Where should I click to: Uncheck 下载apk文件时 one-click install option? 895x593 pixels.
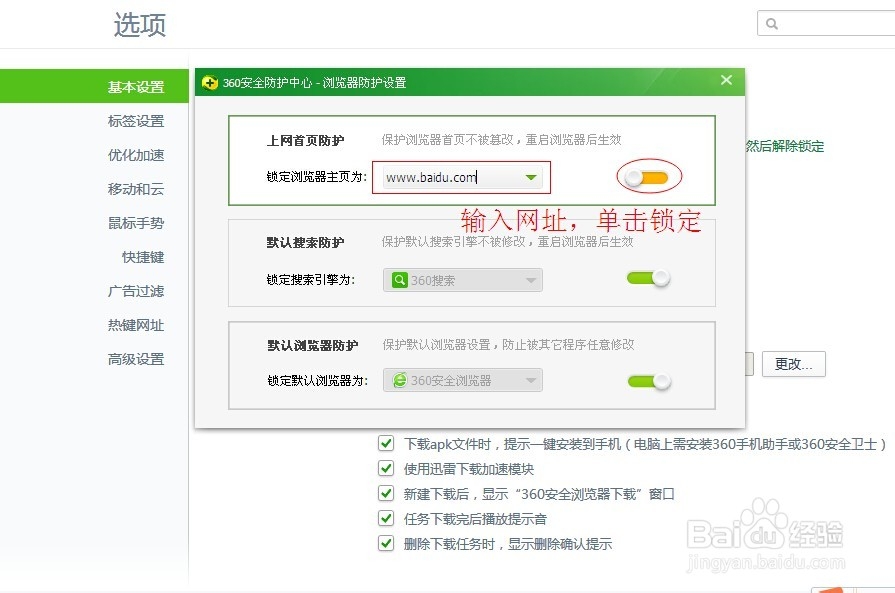pos(386,443)
